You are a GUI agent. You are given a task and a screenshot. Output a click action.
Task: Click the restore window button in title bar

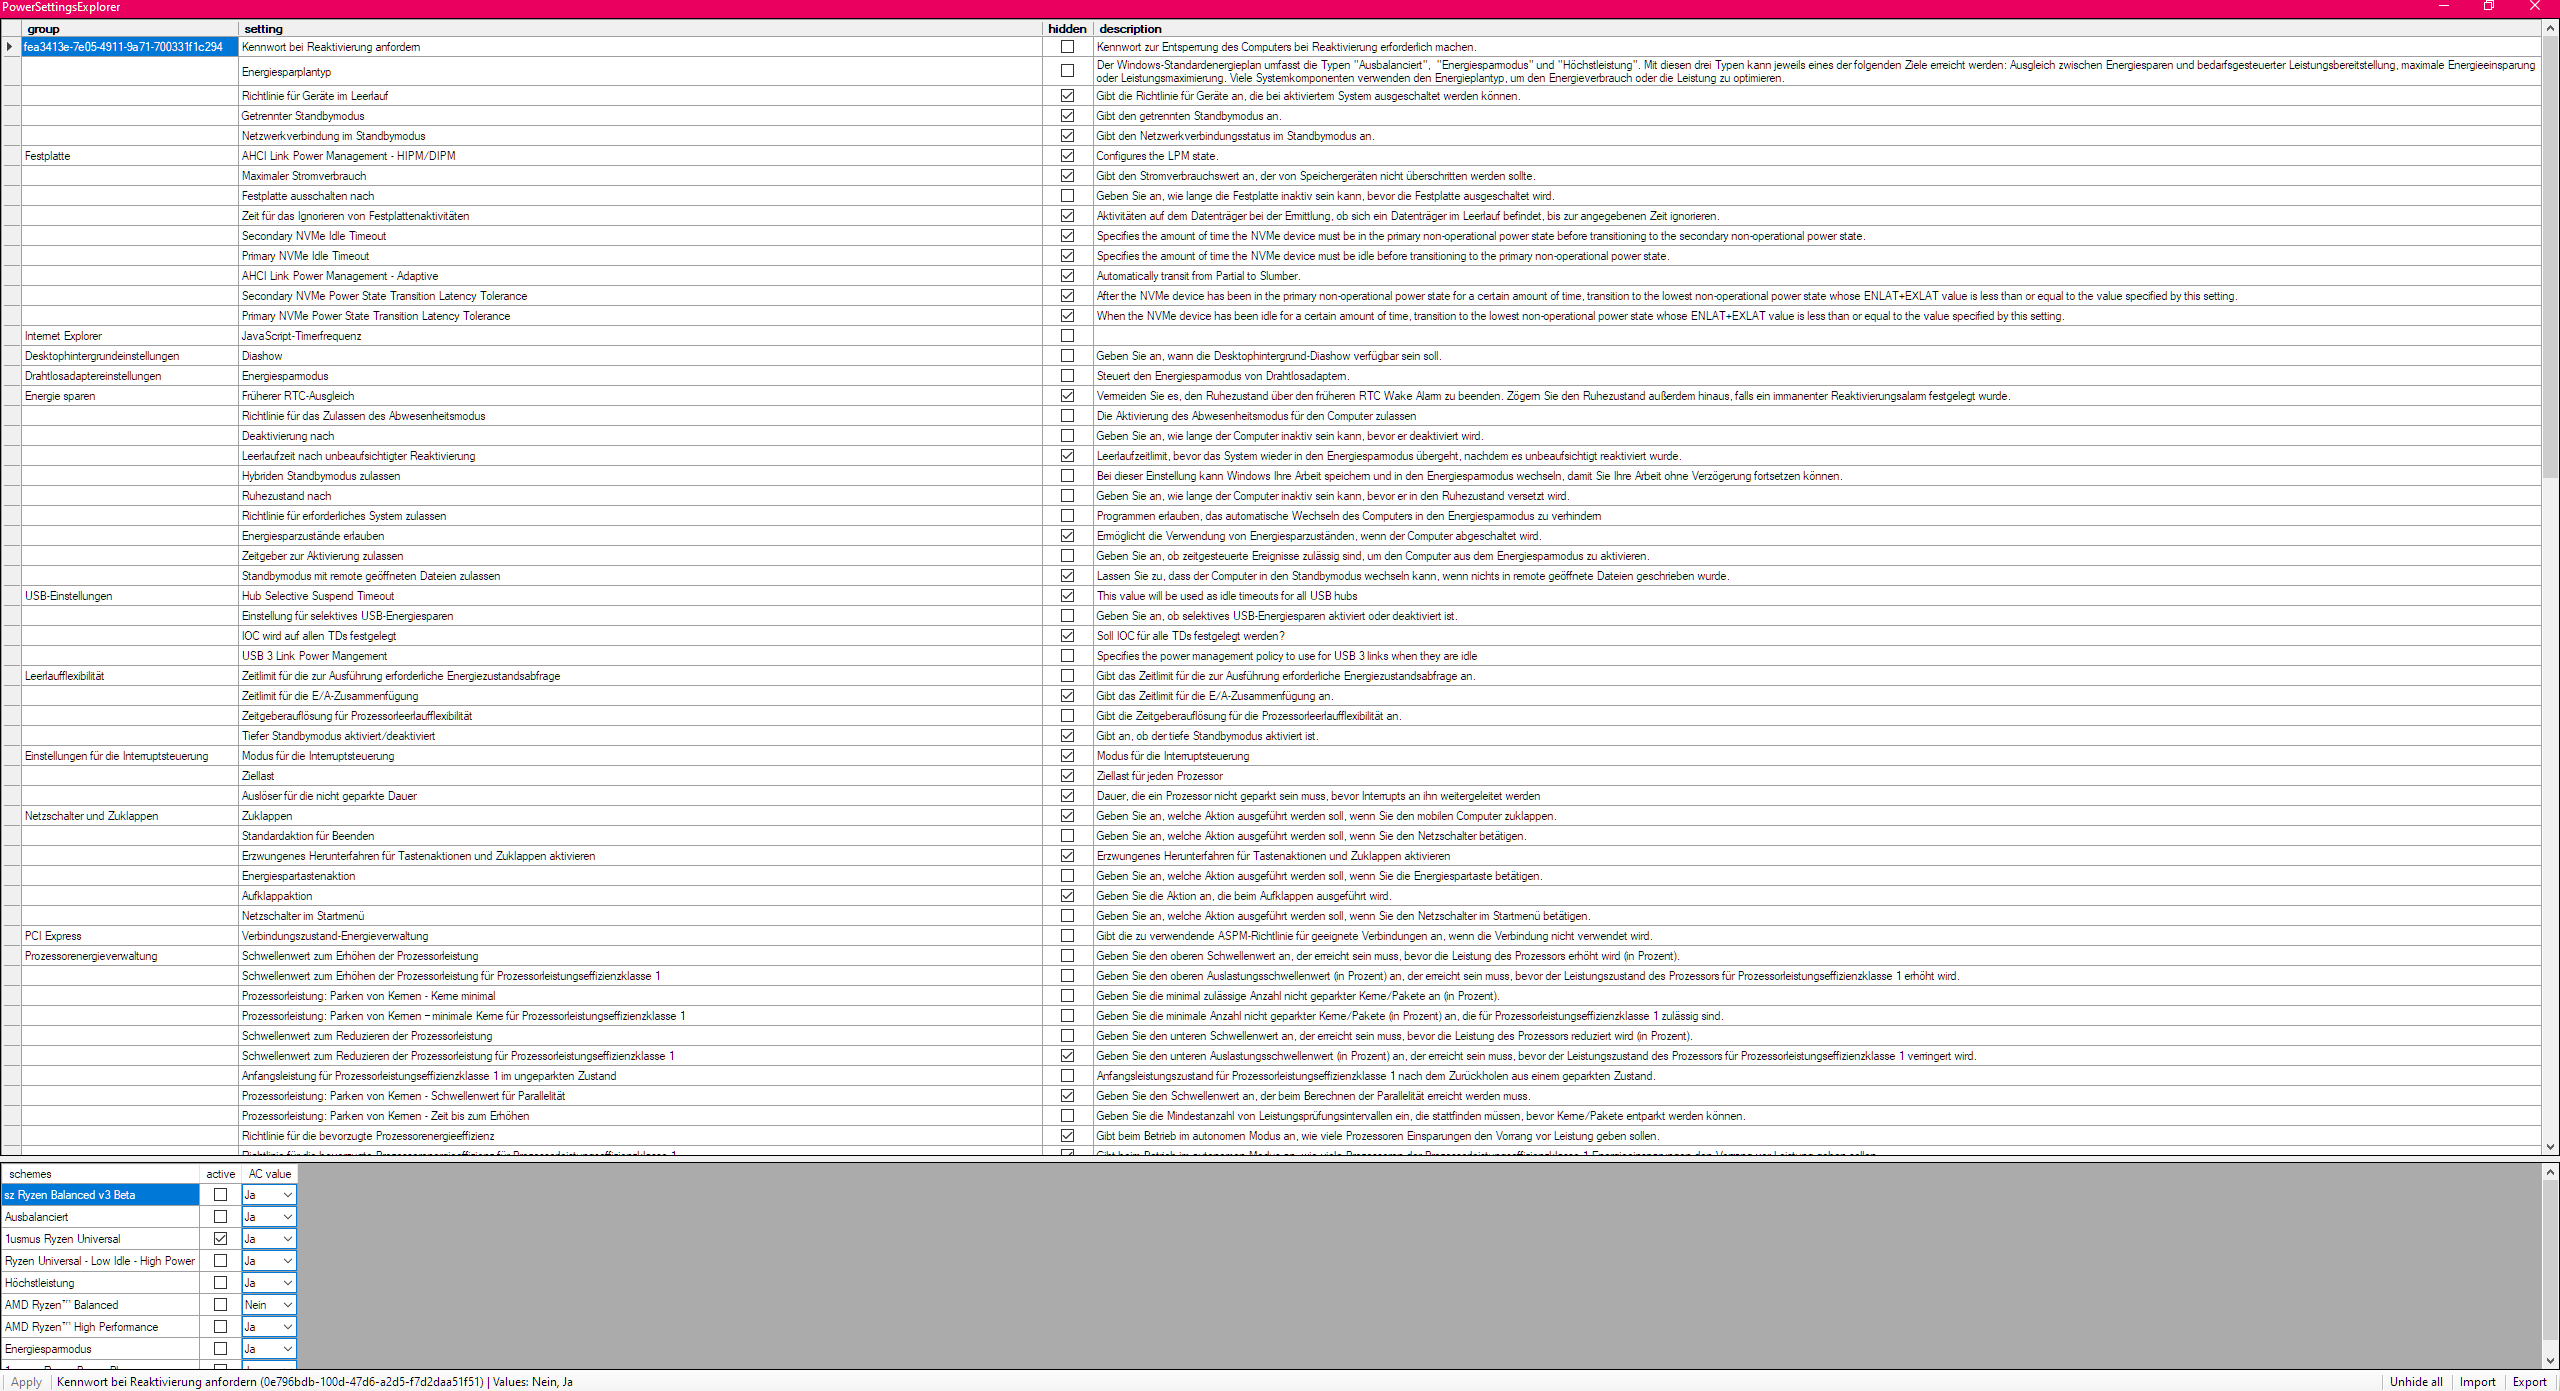(x=2489, y=7)
